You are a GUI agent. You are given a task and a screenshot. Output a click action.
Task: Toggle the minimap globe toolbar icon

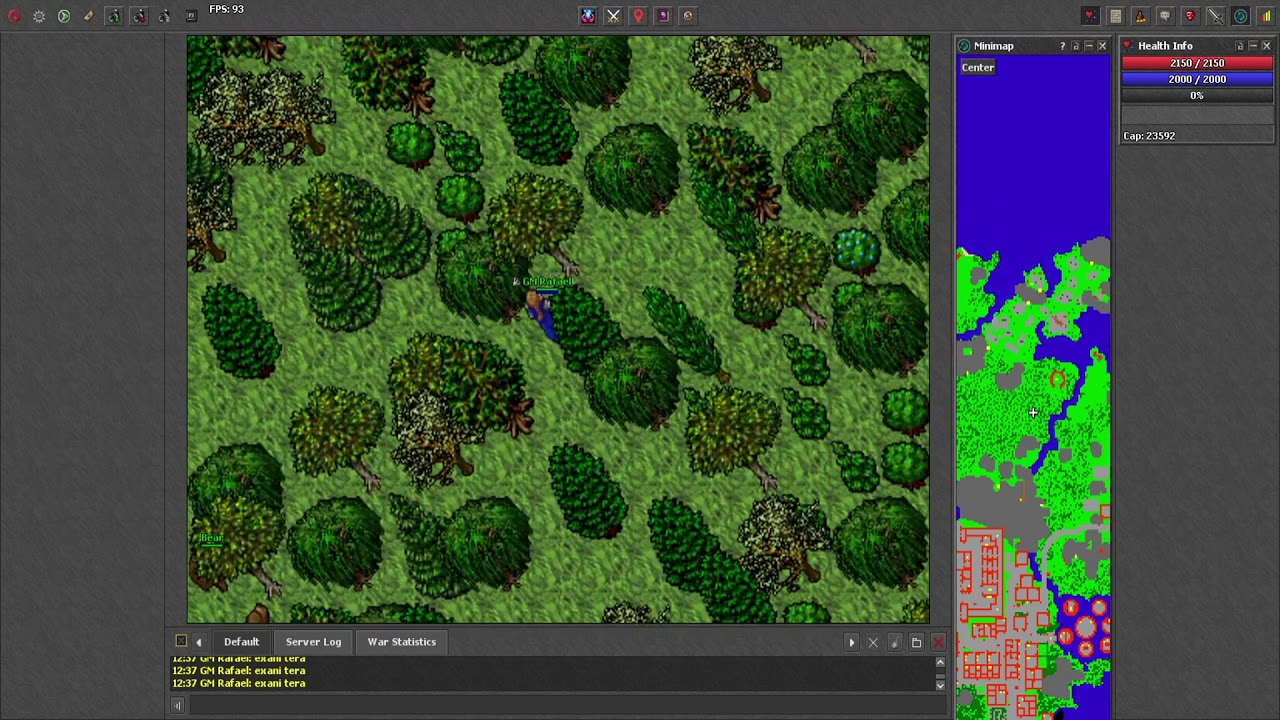click(1240, 16)
